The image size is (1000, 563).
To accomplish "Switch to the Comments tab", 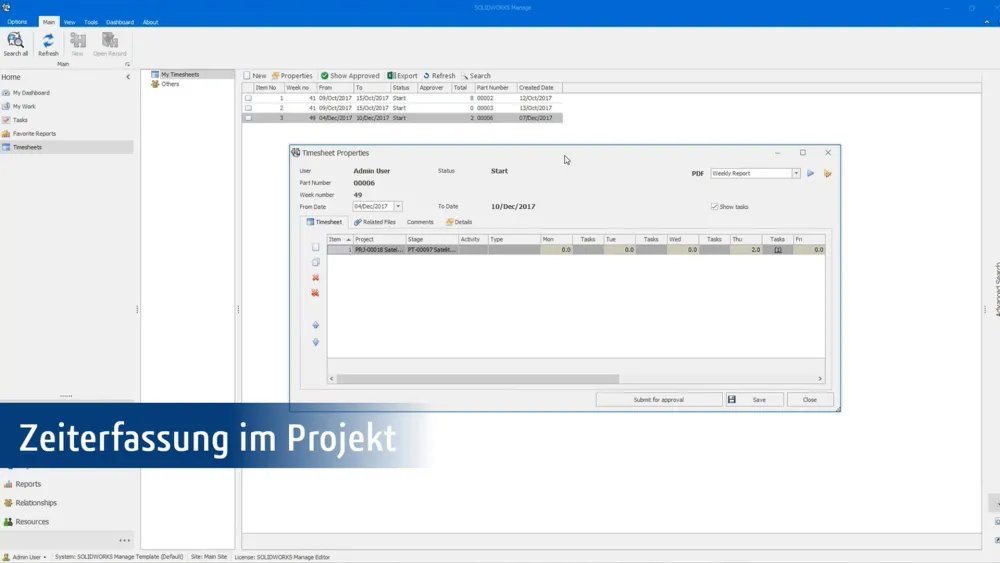I will [x=420, y=223].
